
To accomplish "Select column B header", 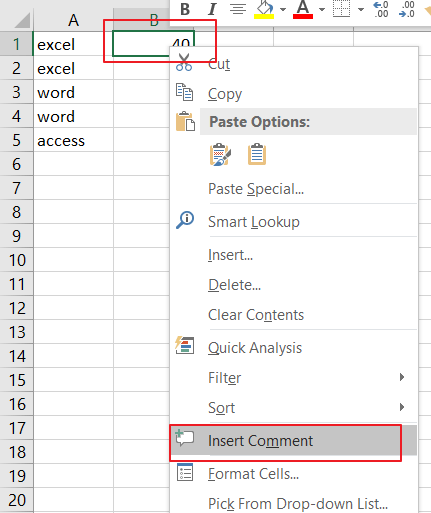I will [154, 20].
